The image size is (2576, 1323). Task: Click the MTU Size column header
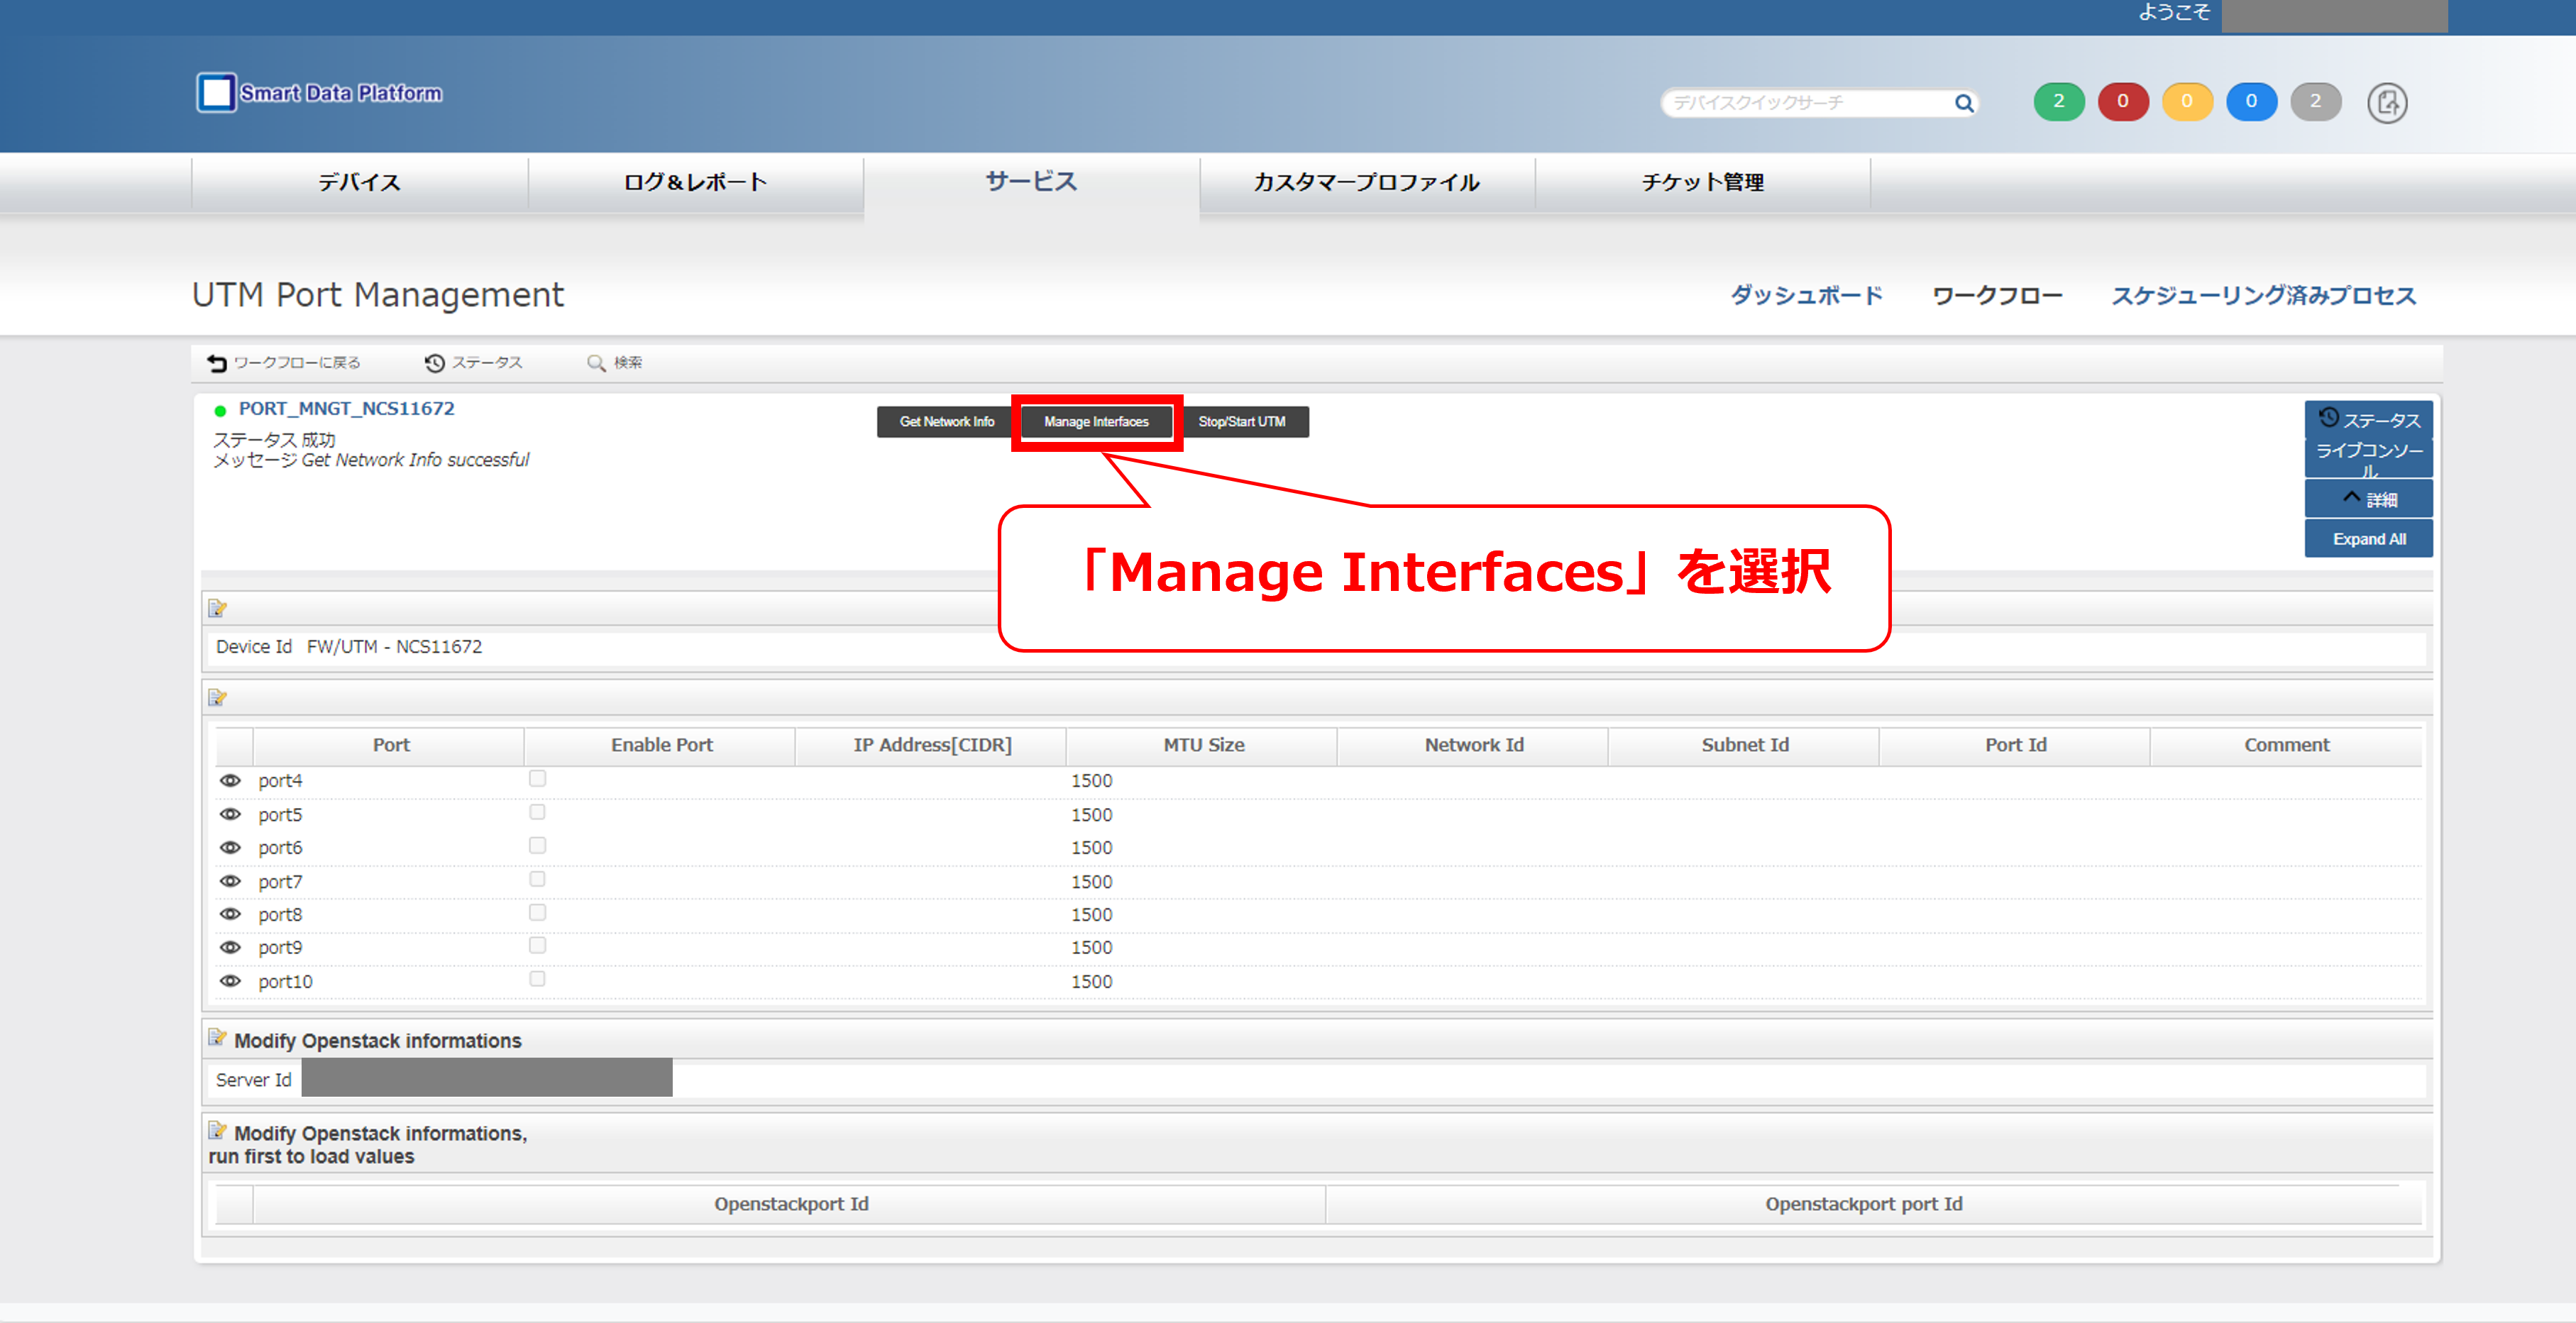(x=1203, y=745)
